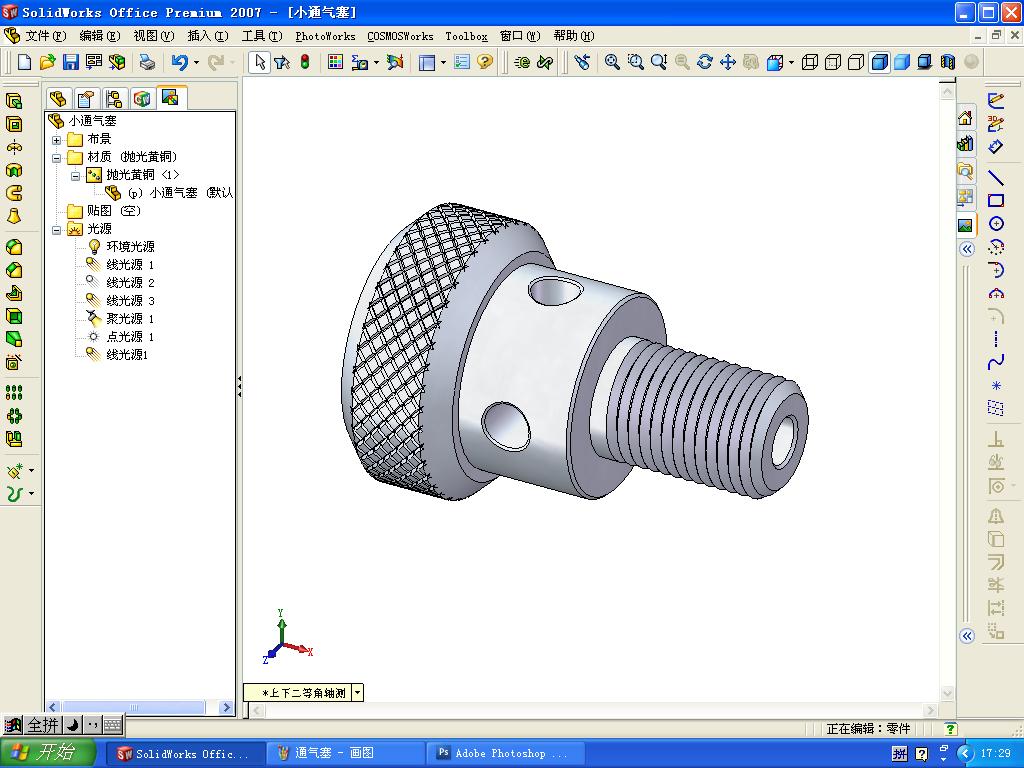1024x768 pixels.
Task: Select the Pan view tool
Action: click(x=728, y=62)
